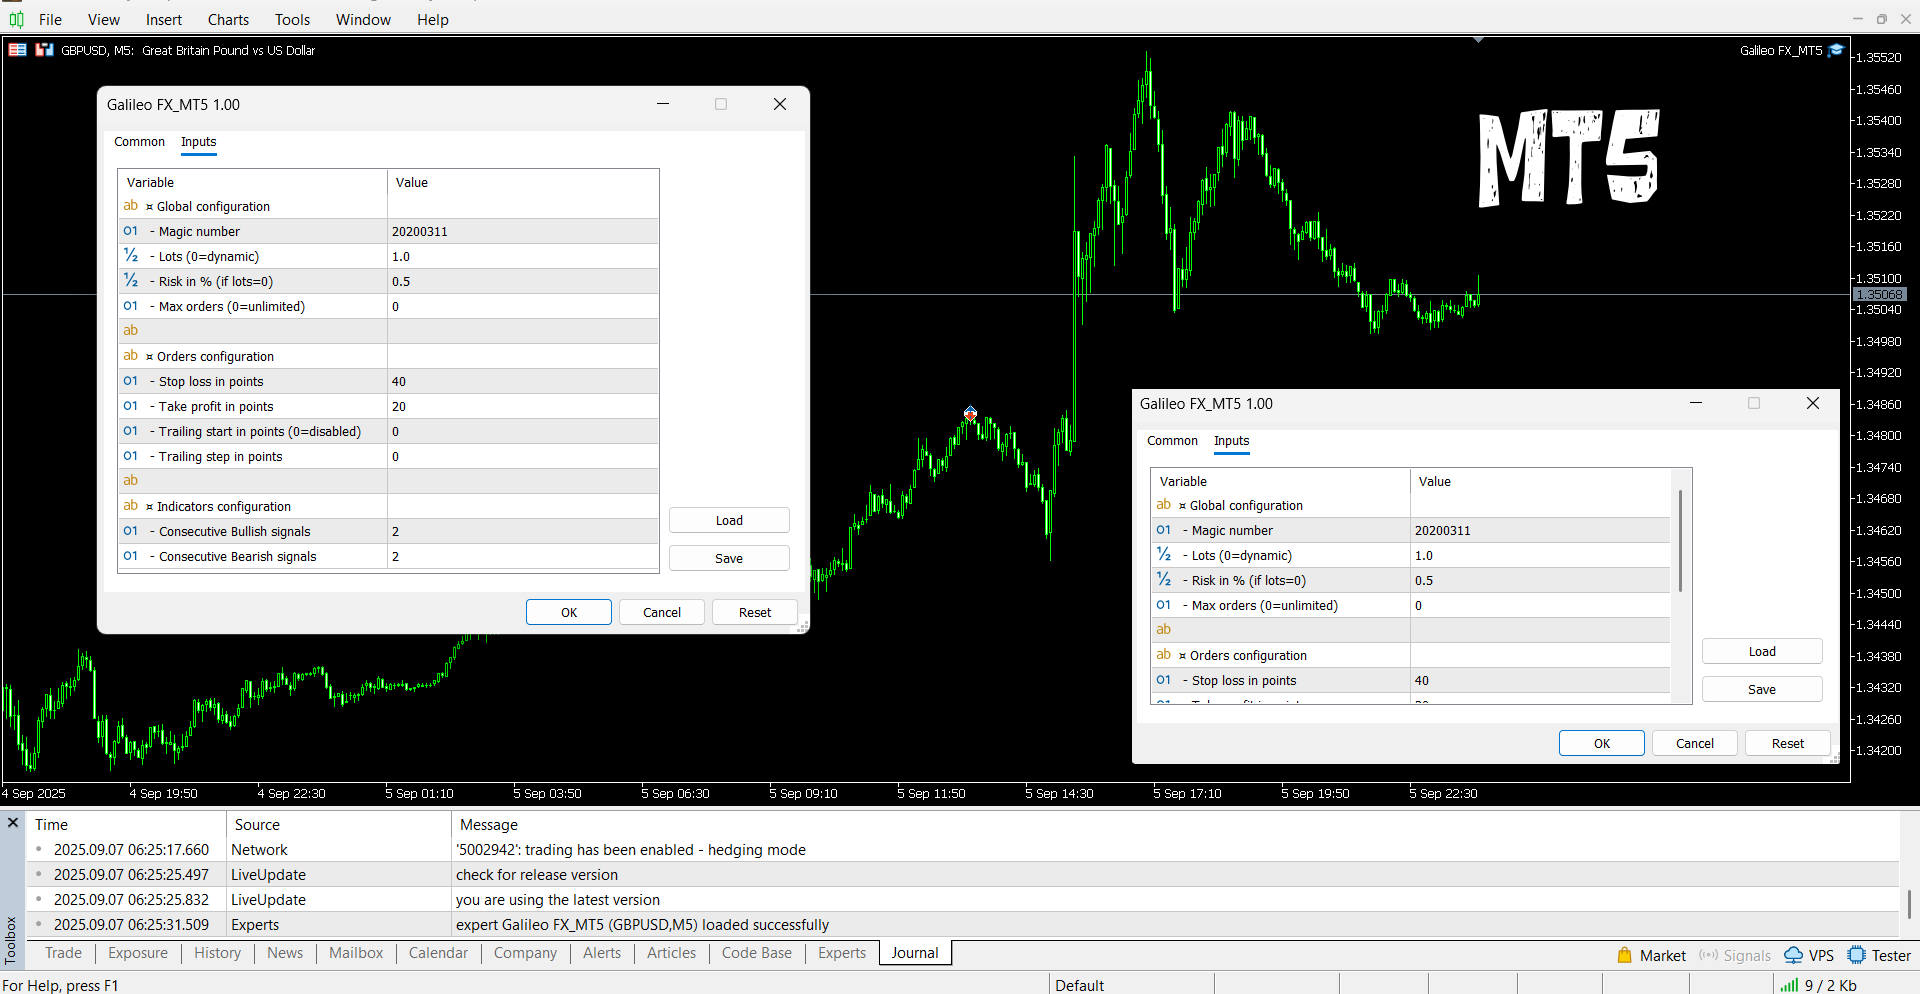Click the connection signal bars in status bar
The image size is (1920, 994).
coord(1789,985)
